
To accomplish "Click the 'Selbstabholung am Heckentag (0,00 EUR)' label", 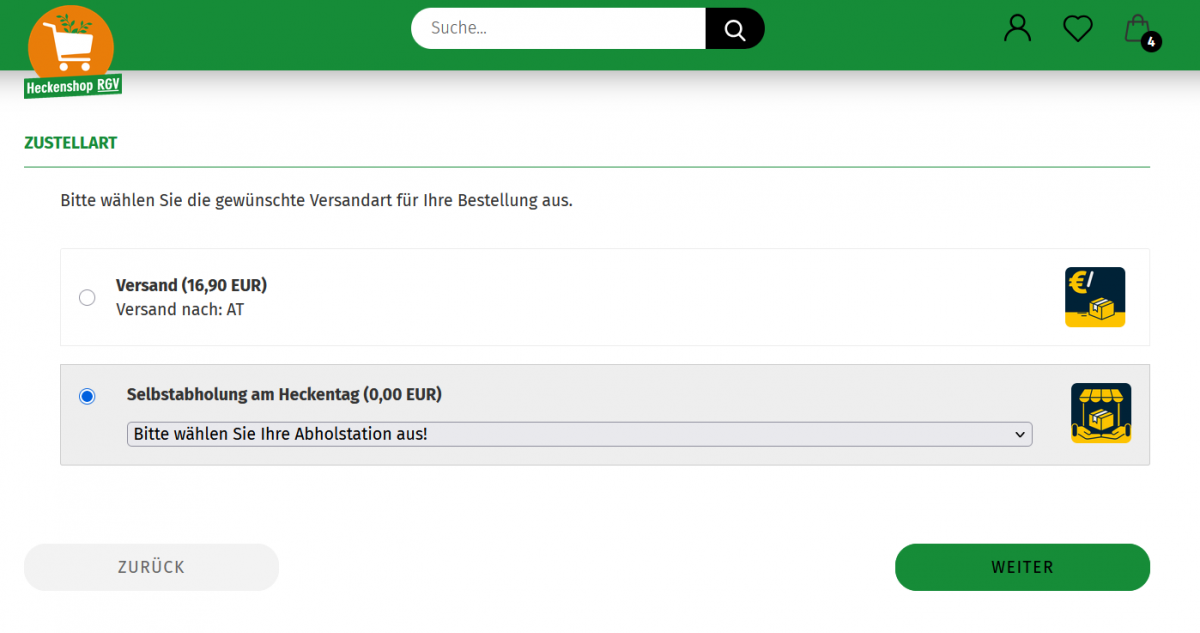I will pos(284,394).
